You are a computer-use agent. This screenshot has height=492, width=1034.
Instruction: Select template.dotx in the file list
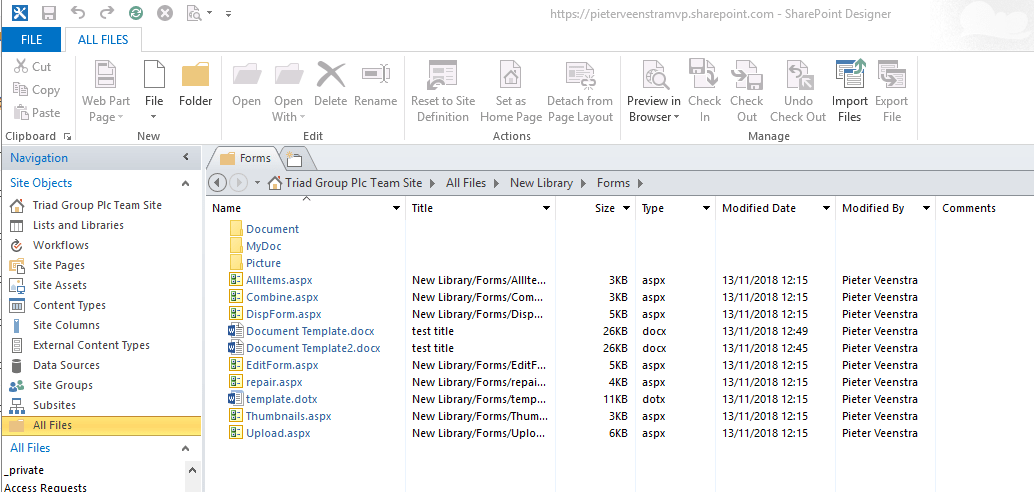coord(282,399)
